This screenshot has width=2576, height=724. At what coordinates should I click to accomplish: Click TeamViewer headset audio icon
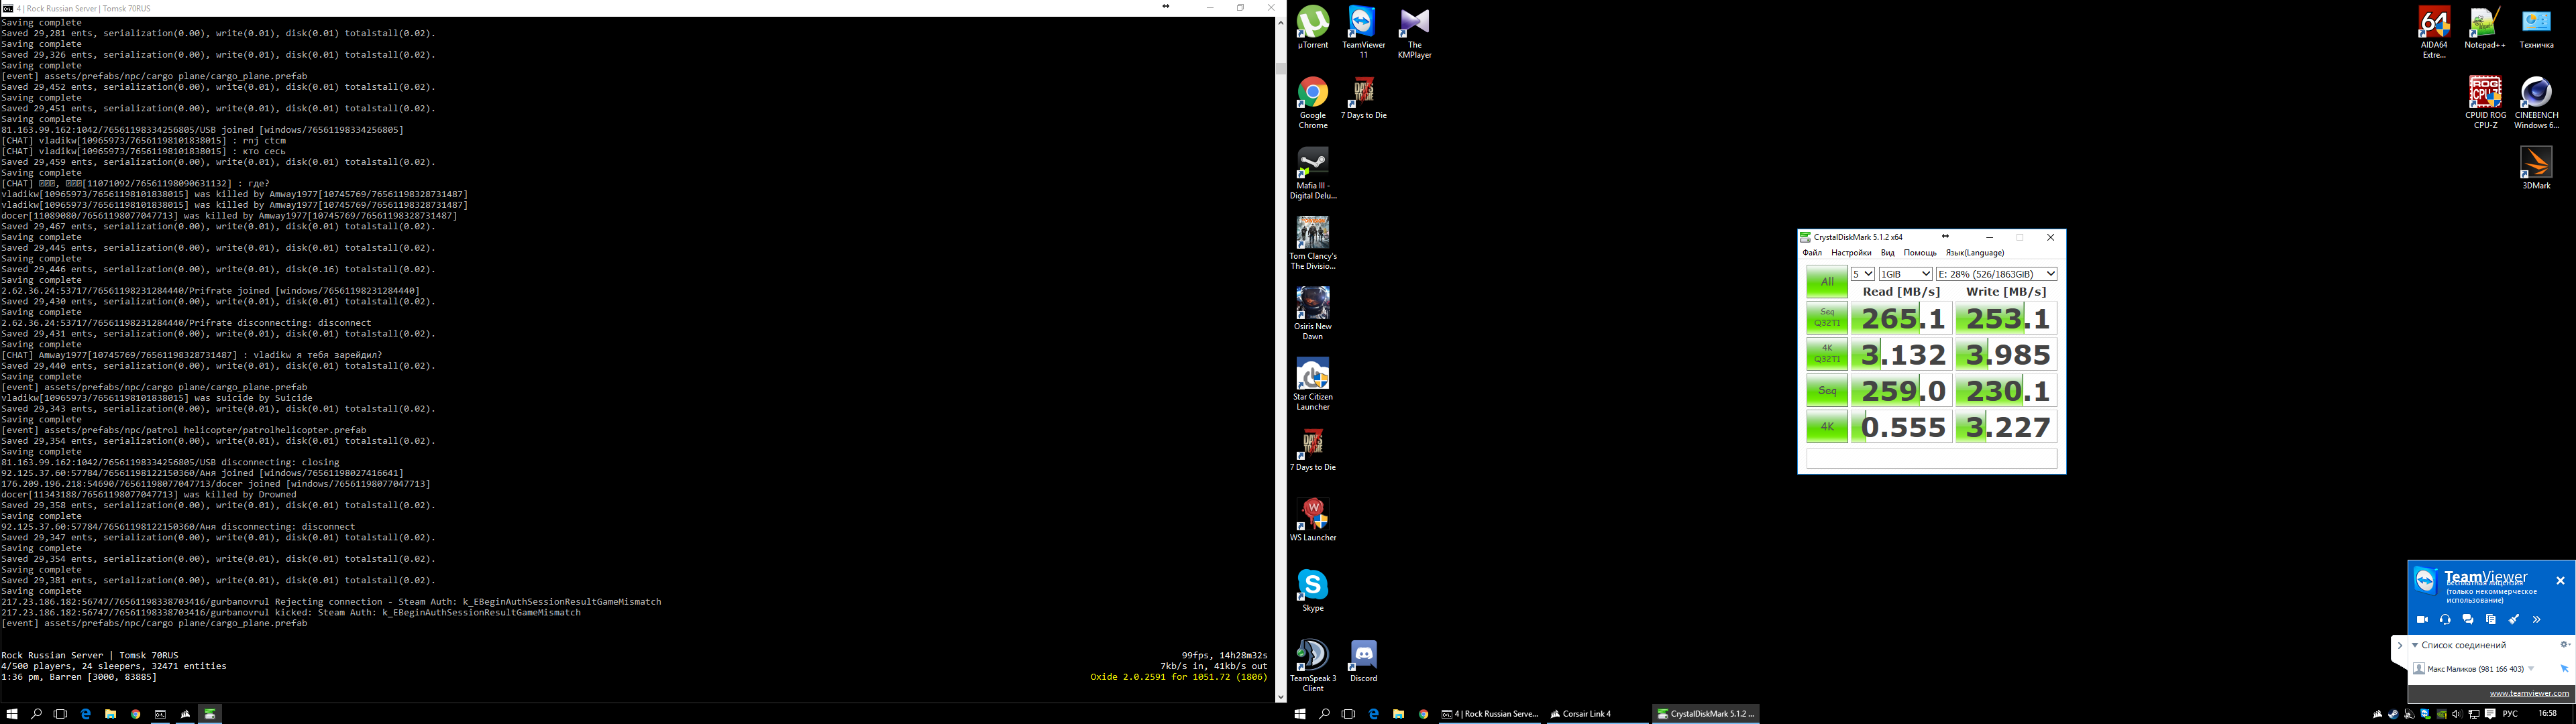2445,620
